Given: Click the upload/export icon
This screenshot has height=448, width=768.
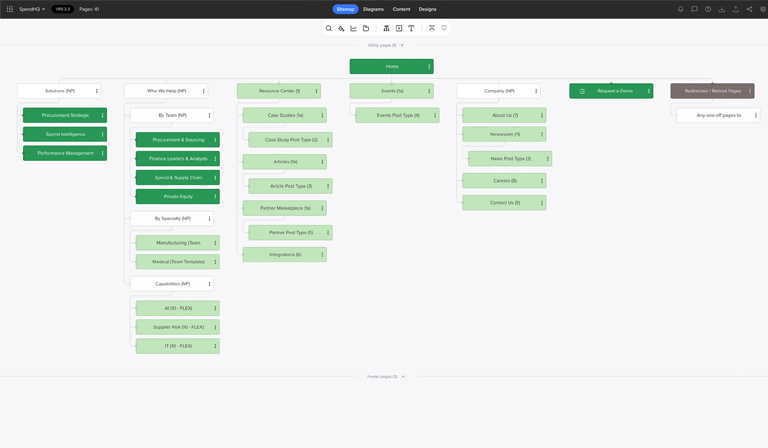Looking at the screenshot, I should [x=735, y=9].
